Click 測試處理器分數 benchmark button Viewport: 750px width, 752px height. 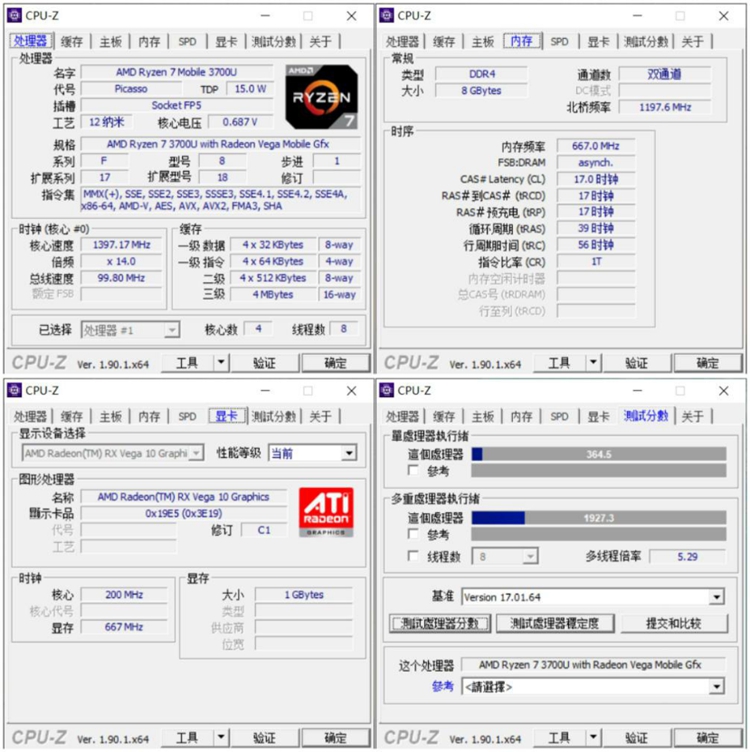point(440,623)
